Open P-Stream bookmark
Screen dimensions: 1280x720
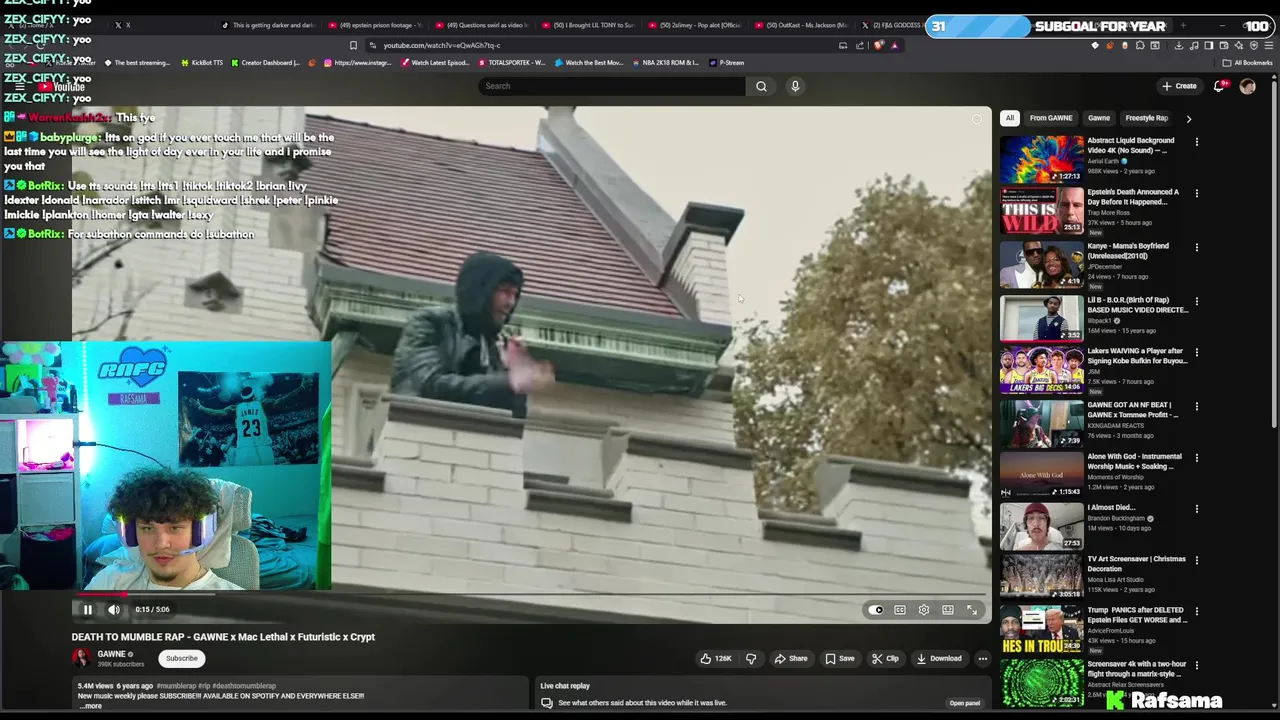click(727, 63)
